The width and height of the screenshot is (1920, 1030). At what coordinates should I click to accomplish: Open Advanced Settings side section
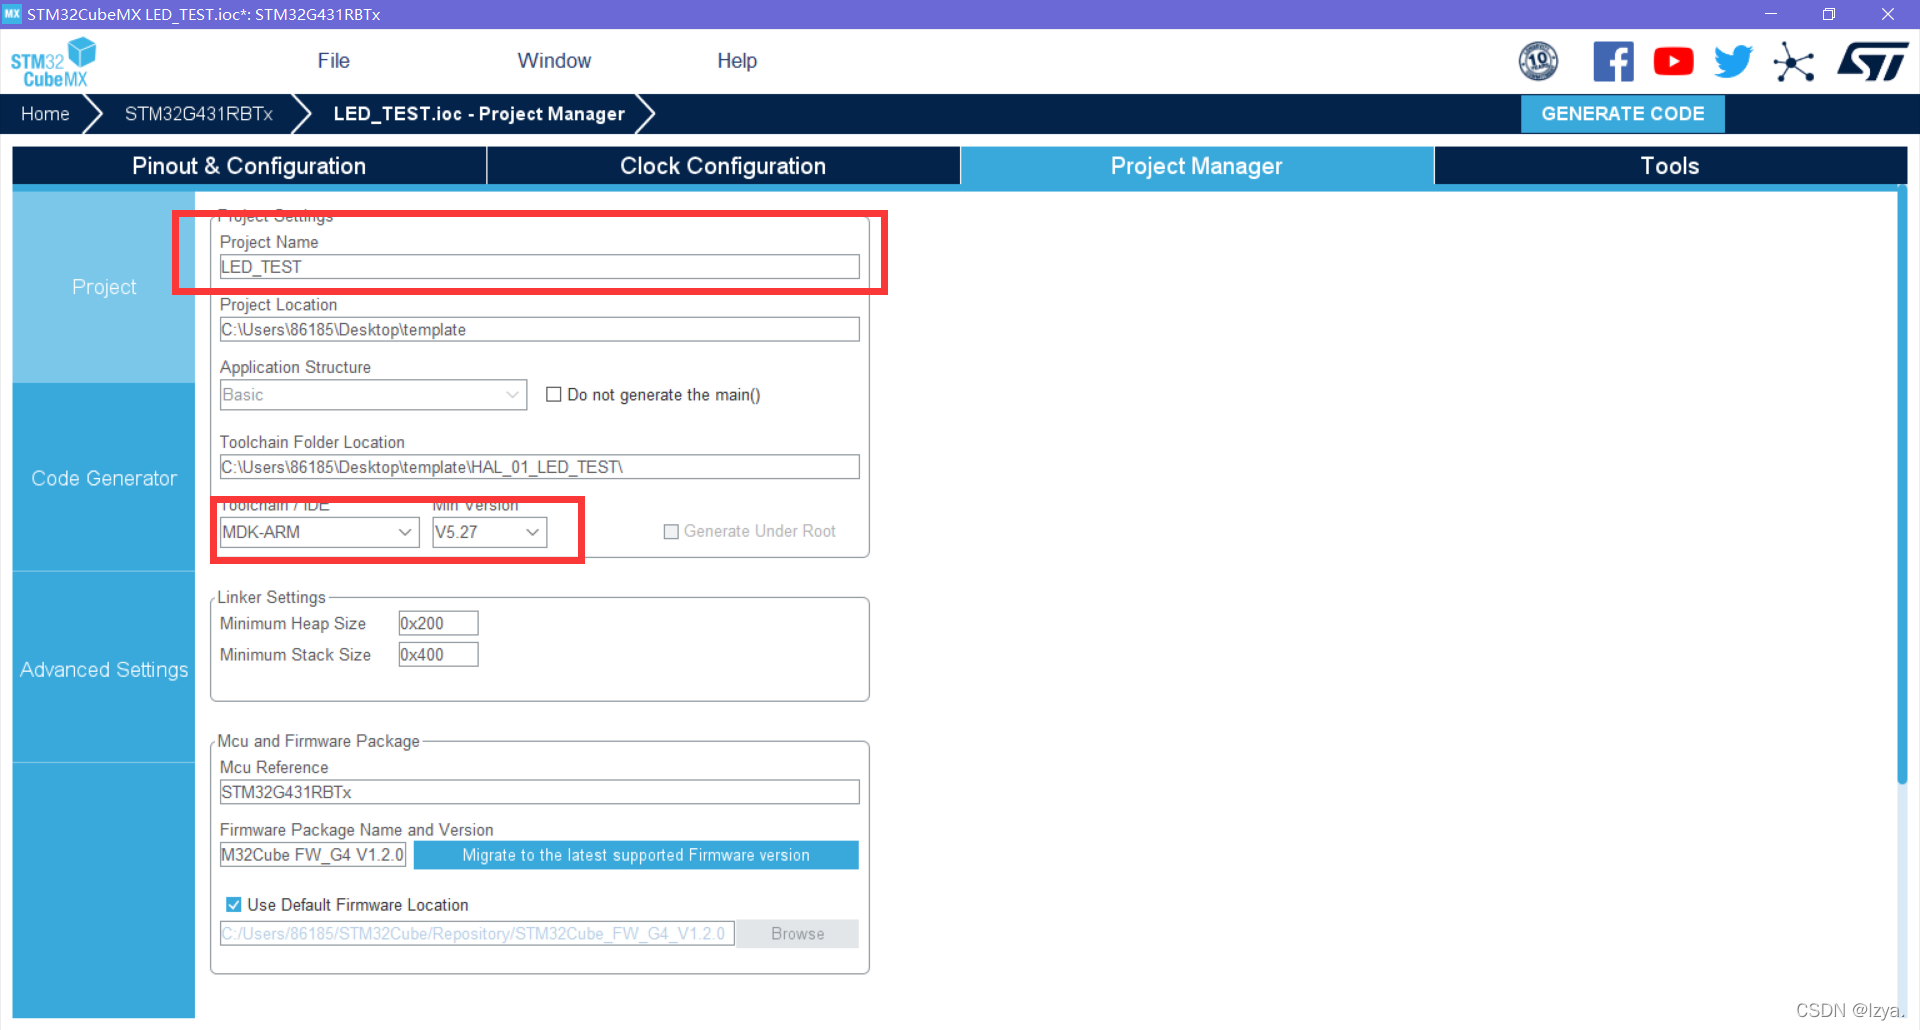pyautogui.click(x=104, y=669)
